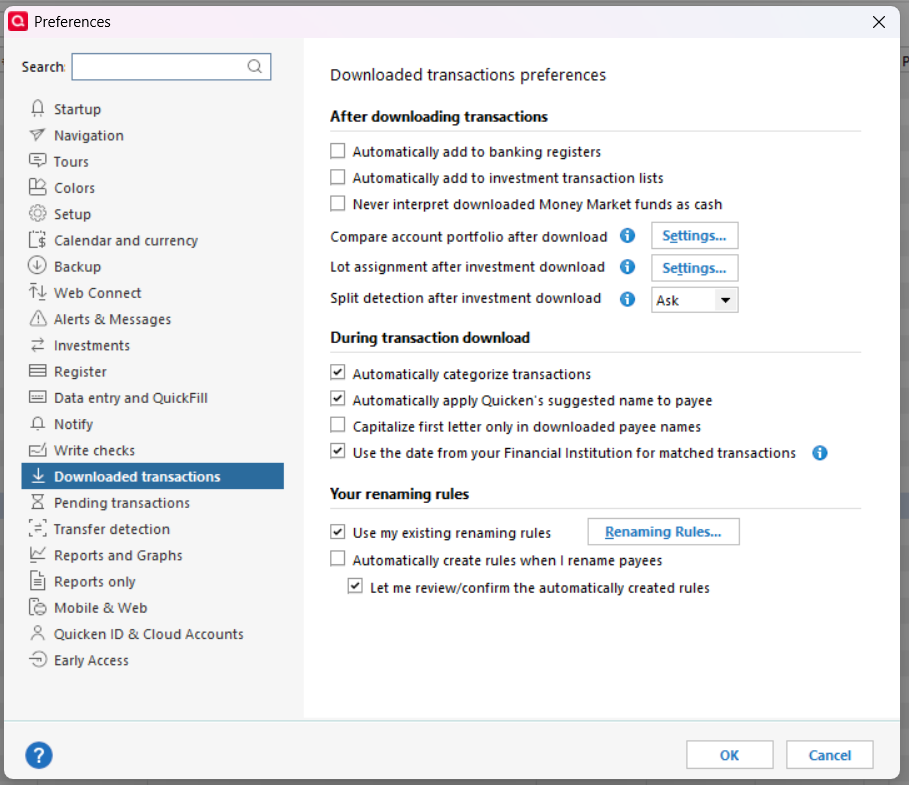
Task: Click the Quicken ID person icon
Action: click(38, 633)
